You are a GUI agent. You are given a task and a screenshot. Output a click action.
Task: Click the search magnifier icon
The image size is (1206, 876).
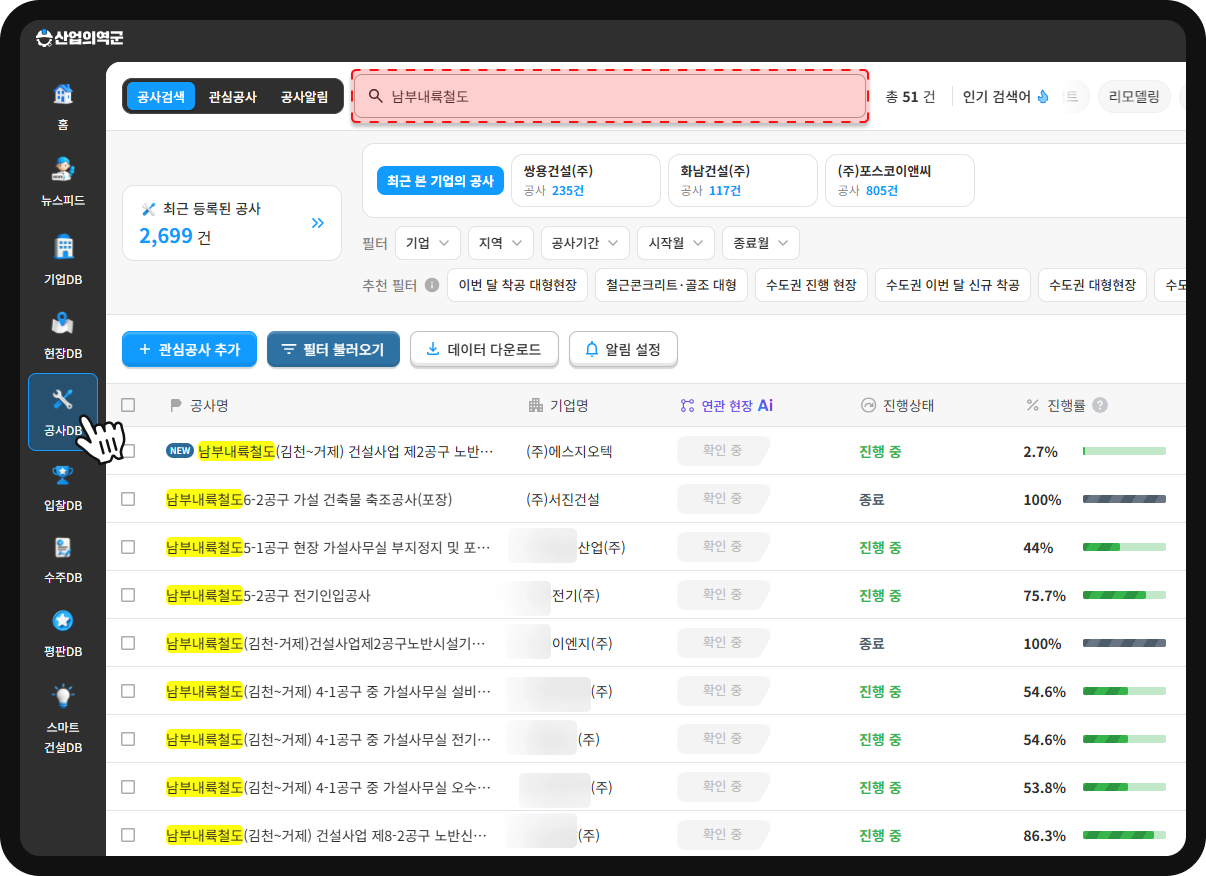point(376,97)
